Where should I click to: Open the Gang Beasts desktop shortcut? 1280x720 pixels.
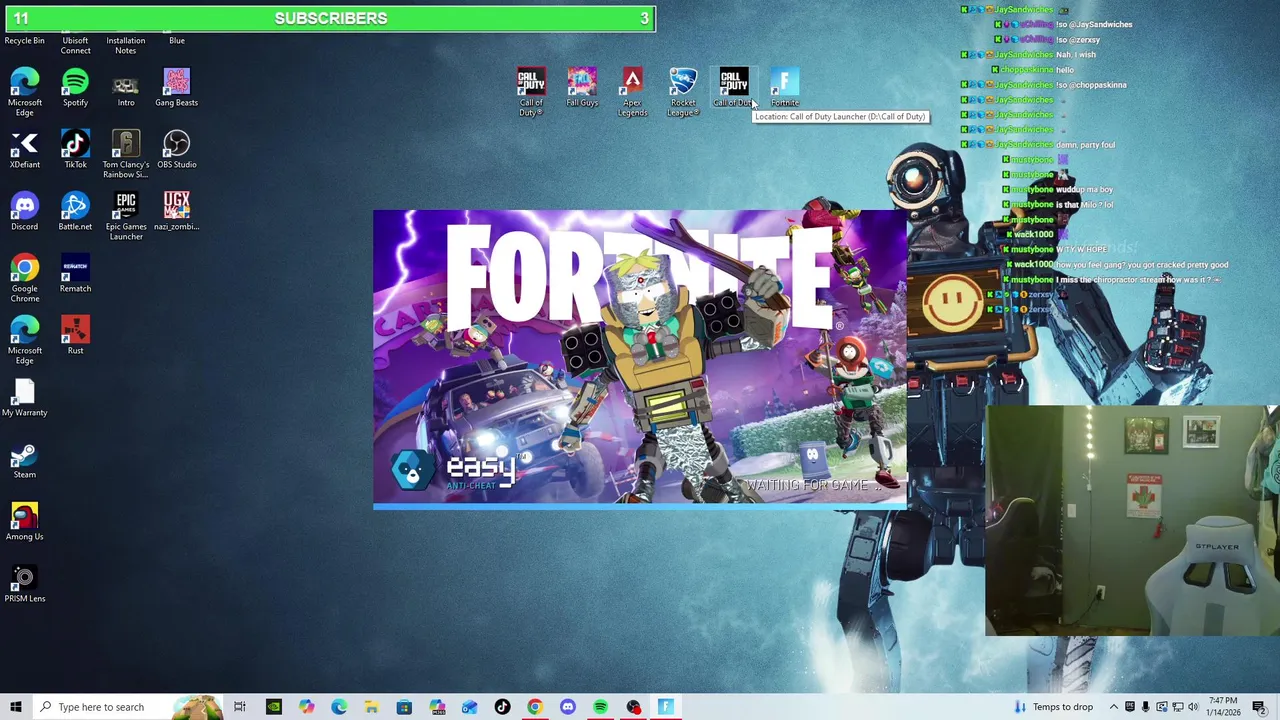tap(176, 88)
